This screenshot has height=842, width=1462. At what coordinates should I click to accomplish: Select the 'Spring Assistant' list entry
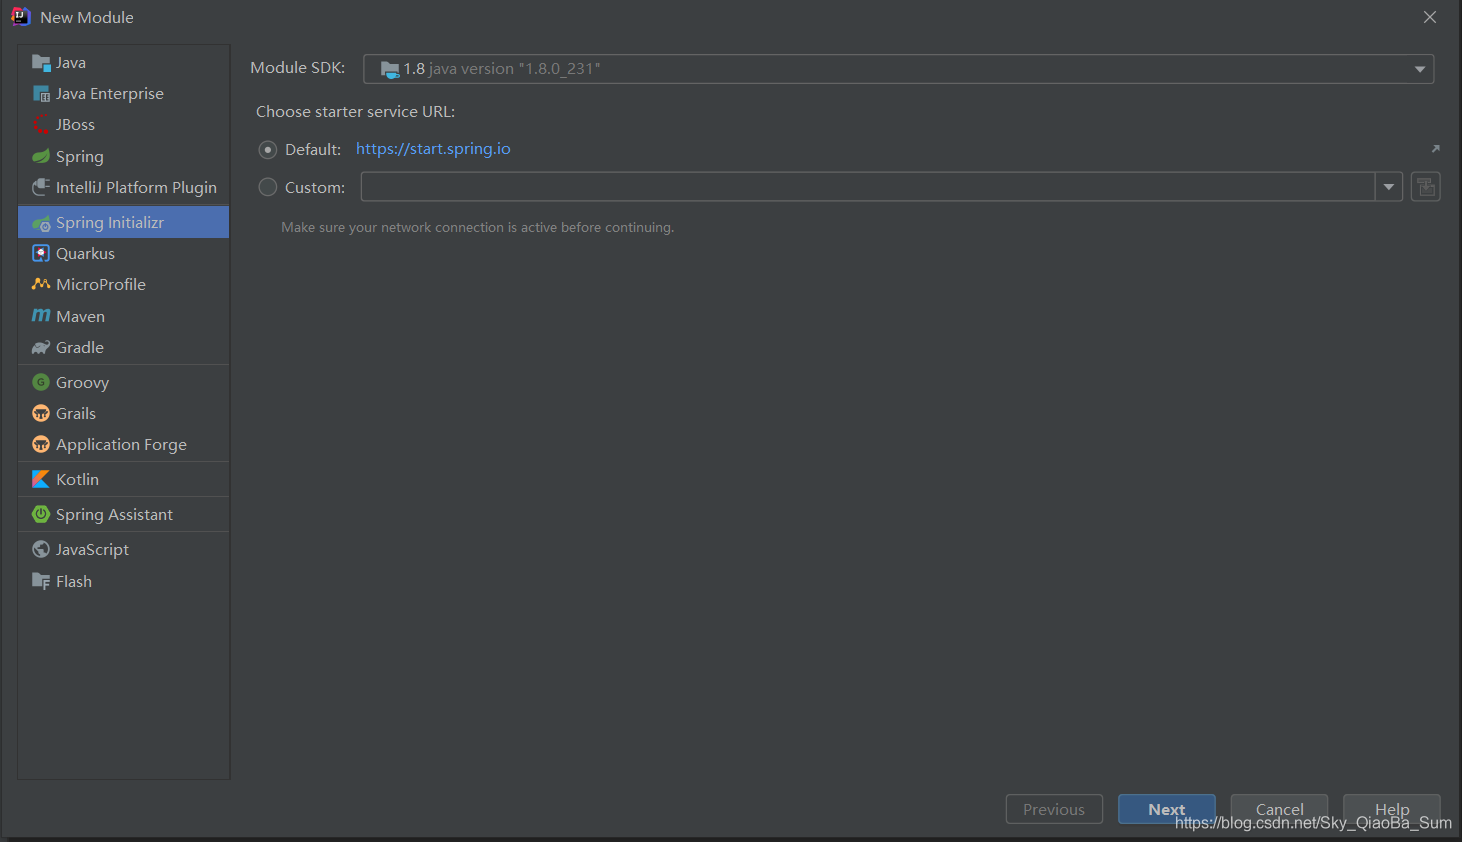tap(124, 515)
